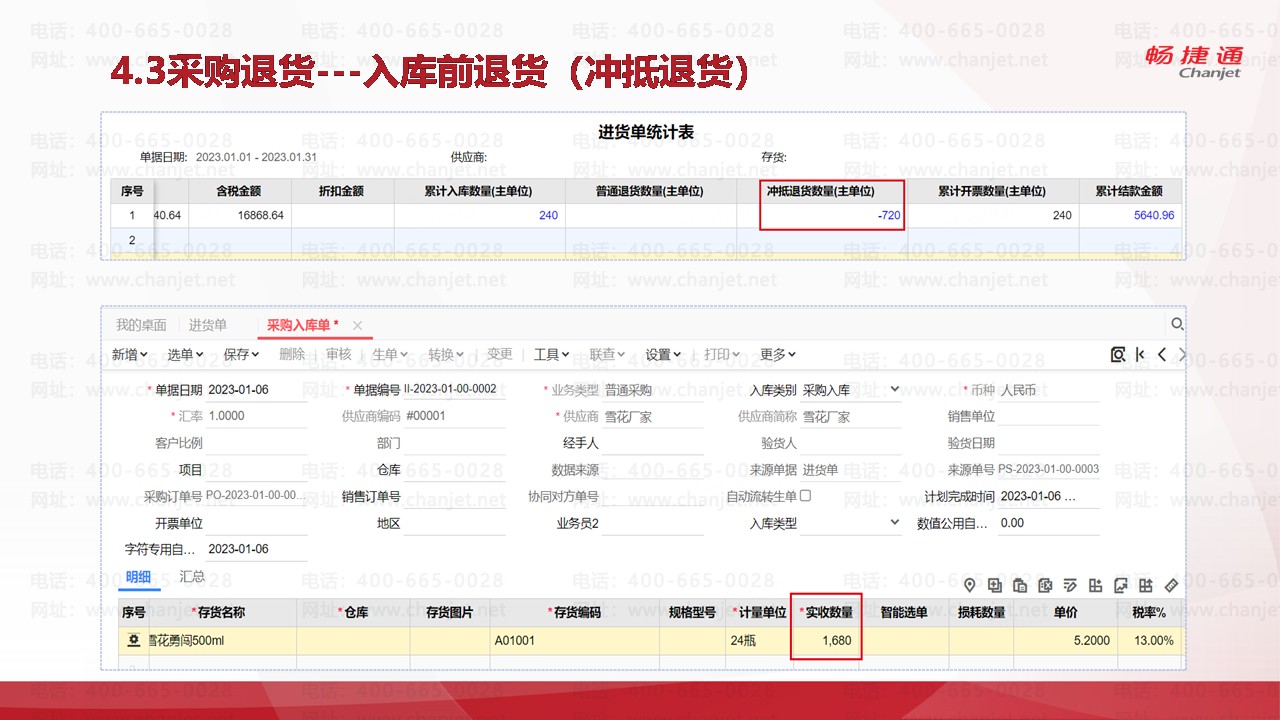Click the gear icon in first detail row
The width and height of the screenshot is (1280, 720).
click(x=134, y=641)
